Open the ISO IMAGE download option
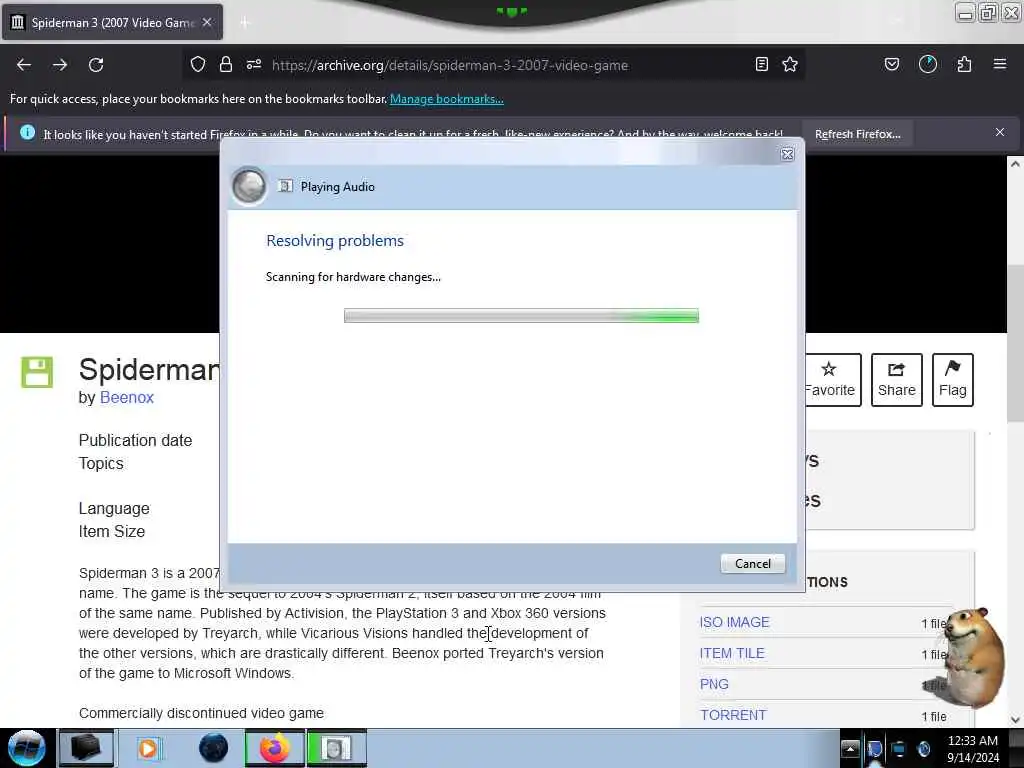1024x768 pixels. (x=735, y=622)
